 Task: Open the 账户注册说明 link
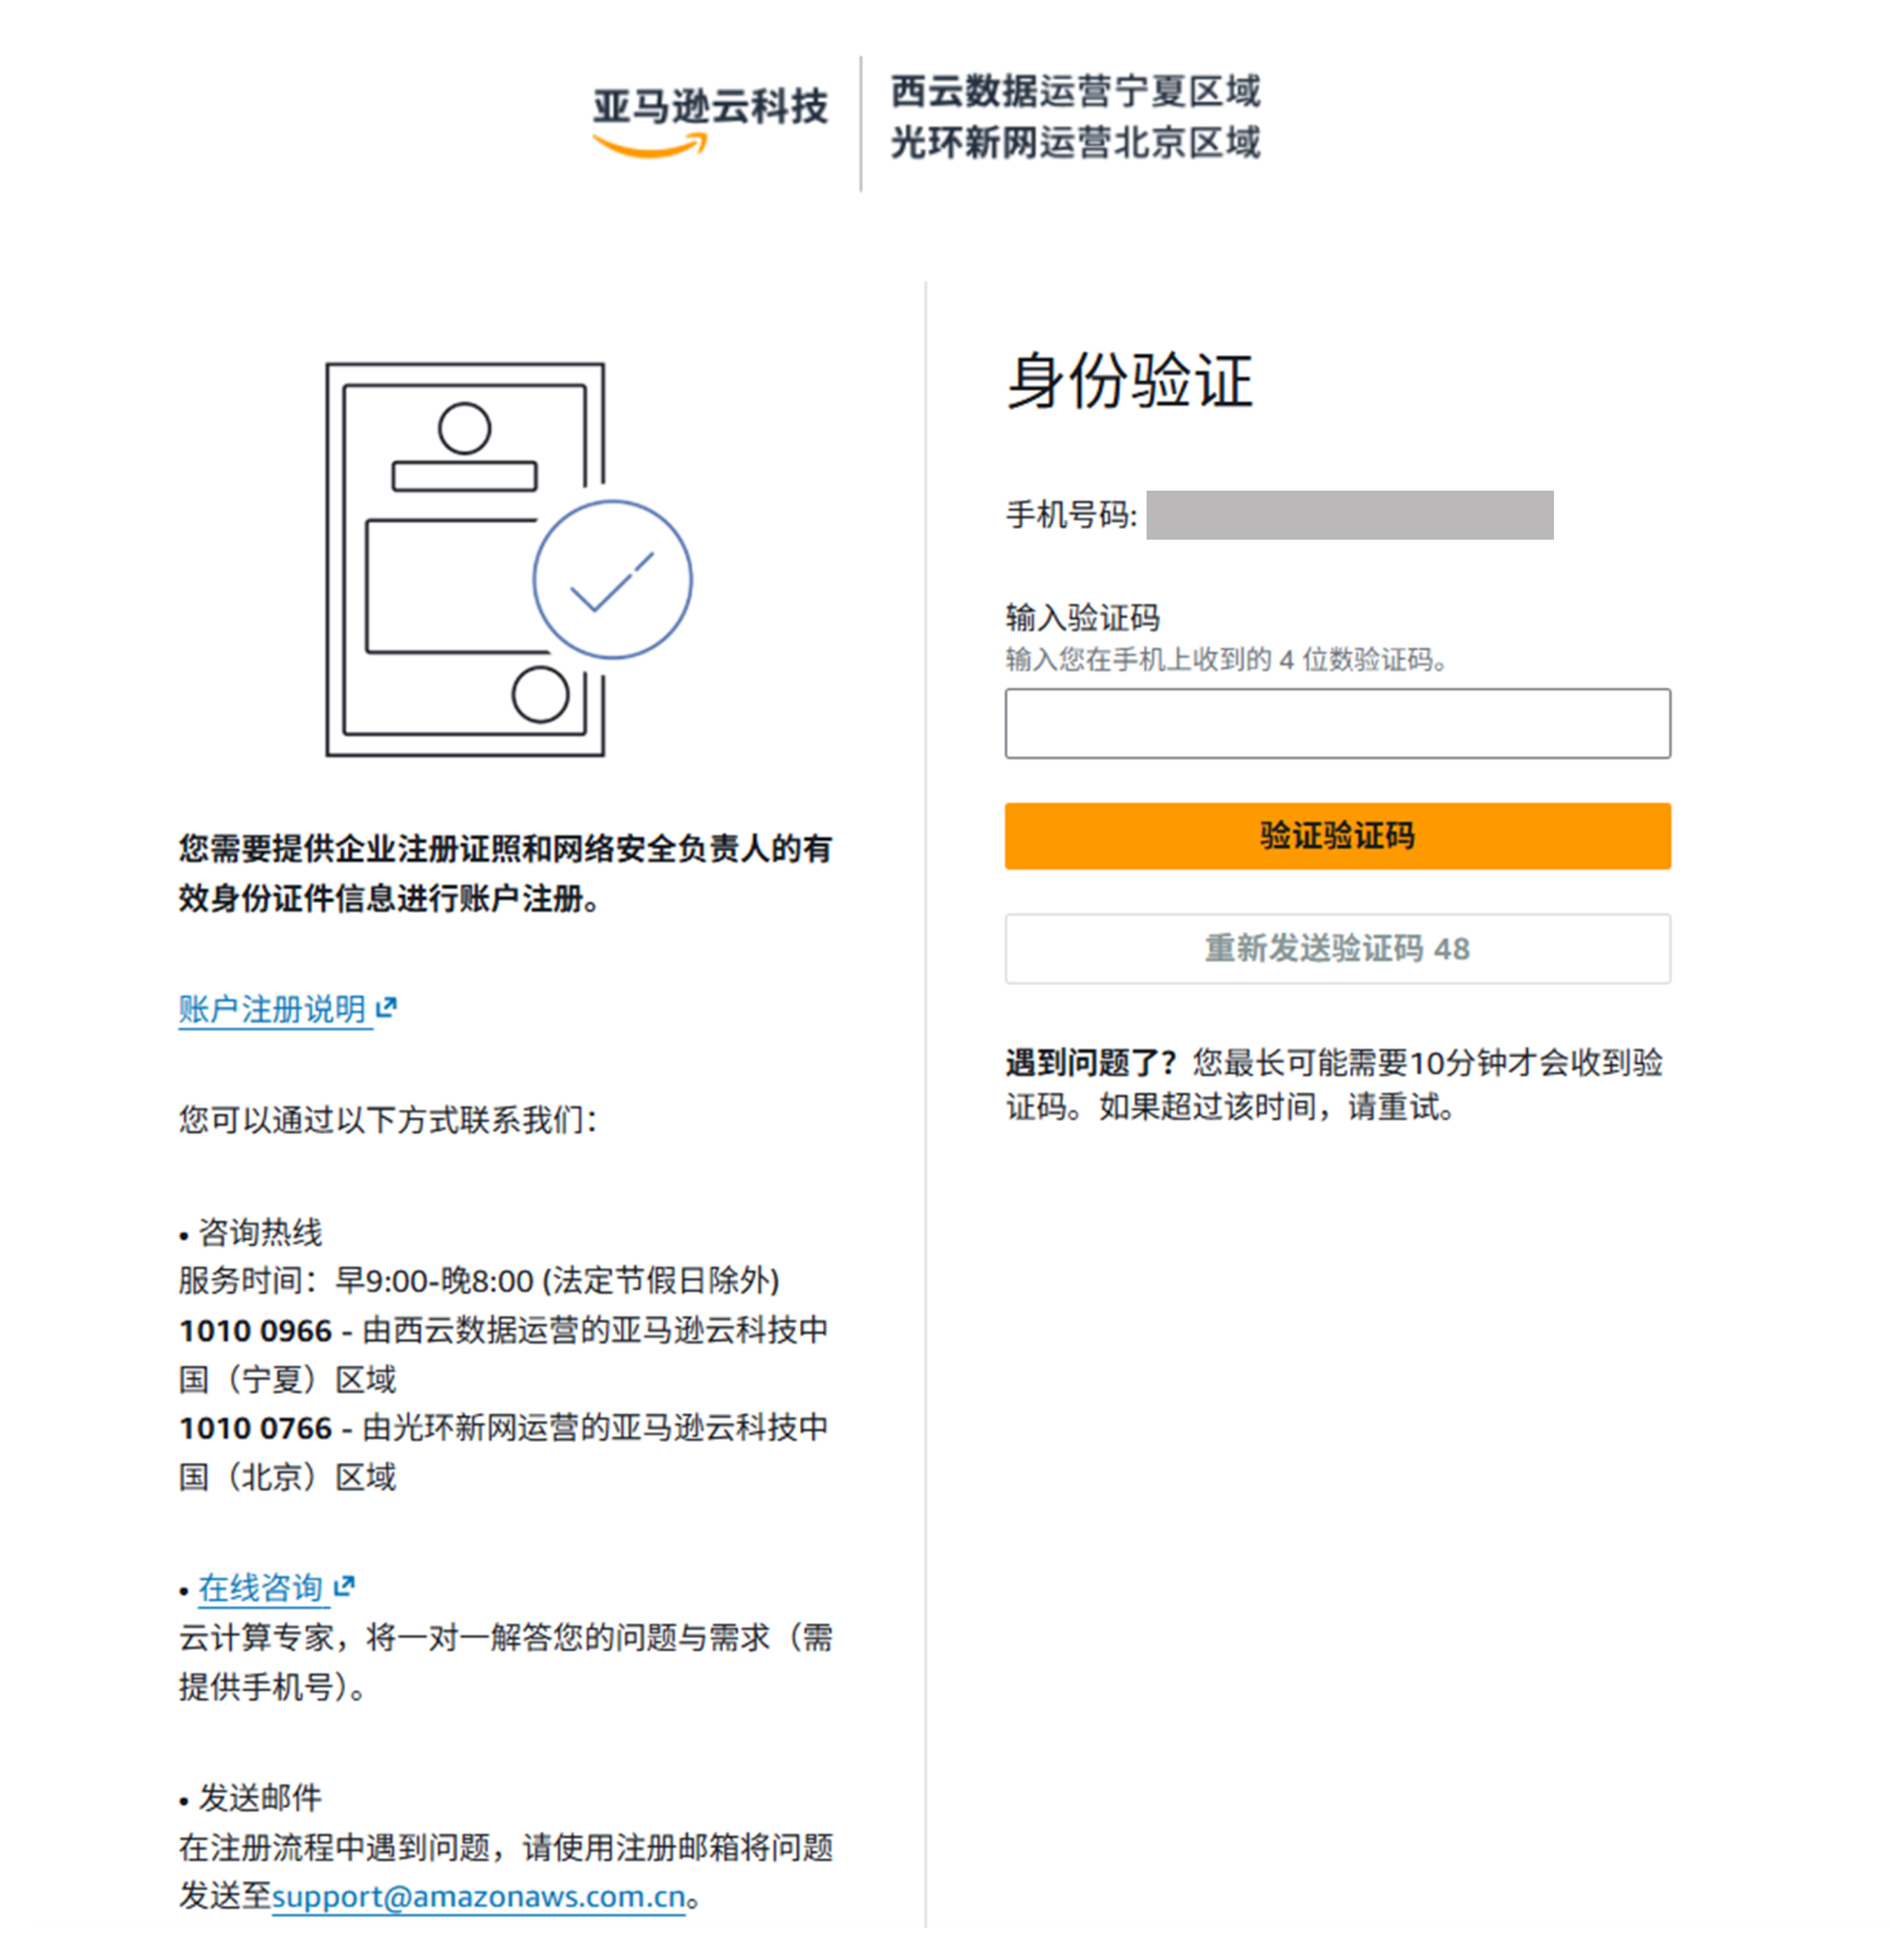[x=272, y=1009]
